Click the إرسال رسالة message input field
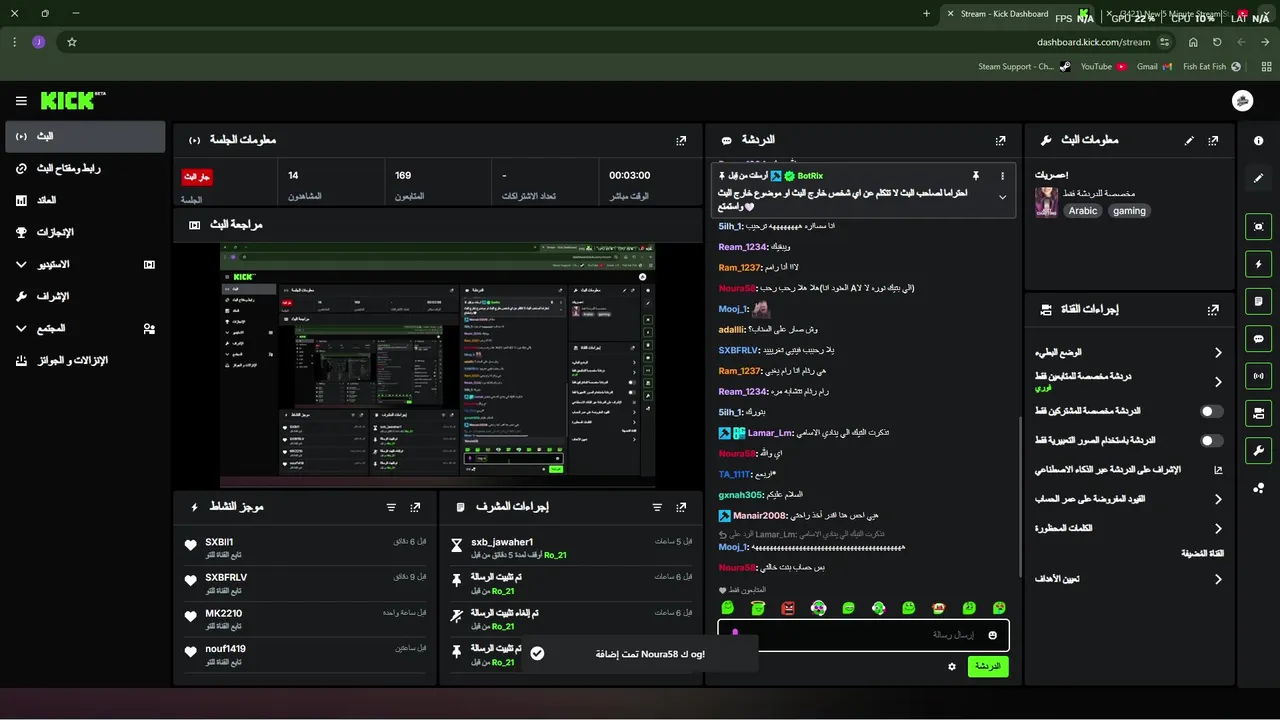 [x=863, y=635]
